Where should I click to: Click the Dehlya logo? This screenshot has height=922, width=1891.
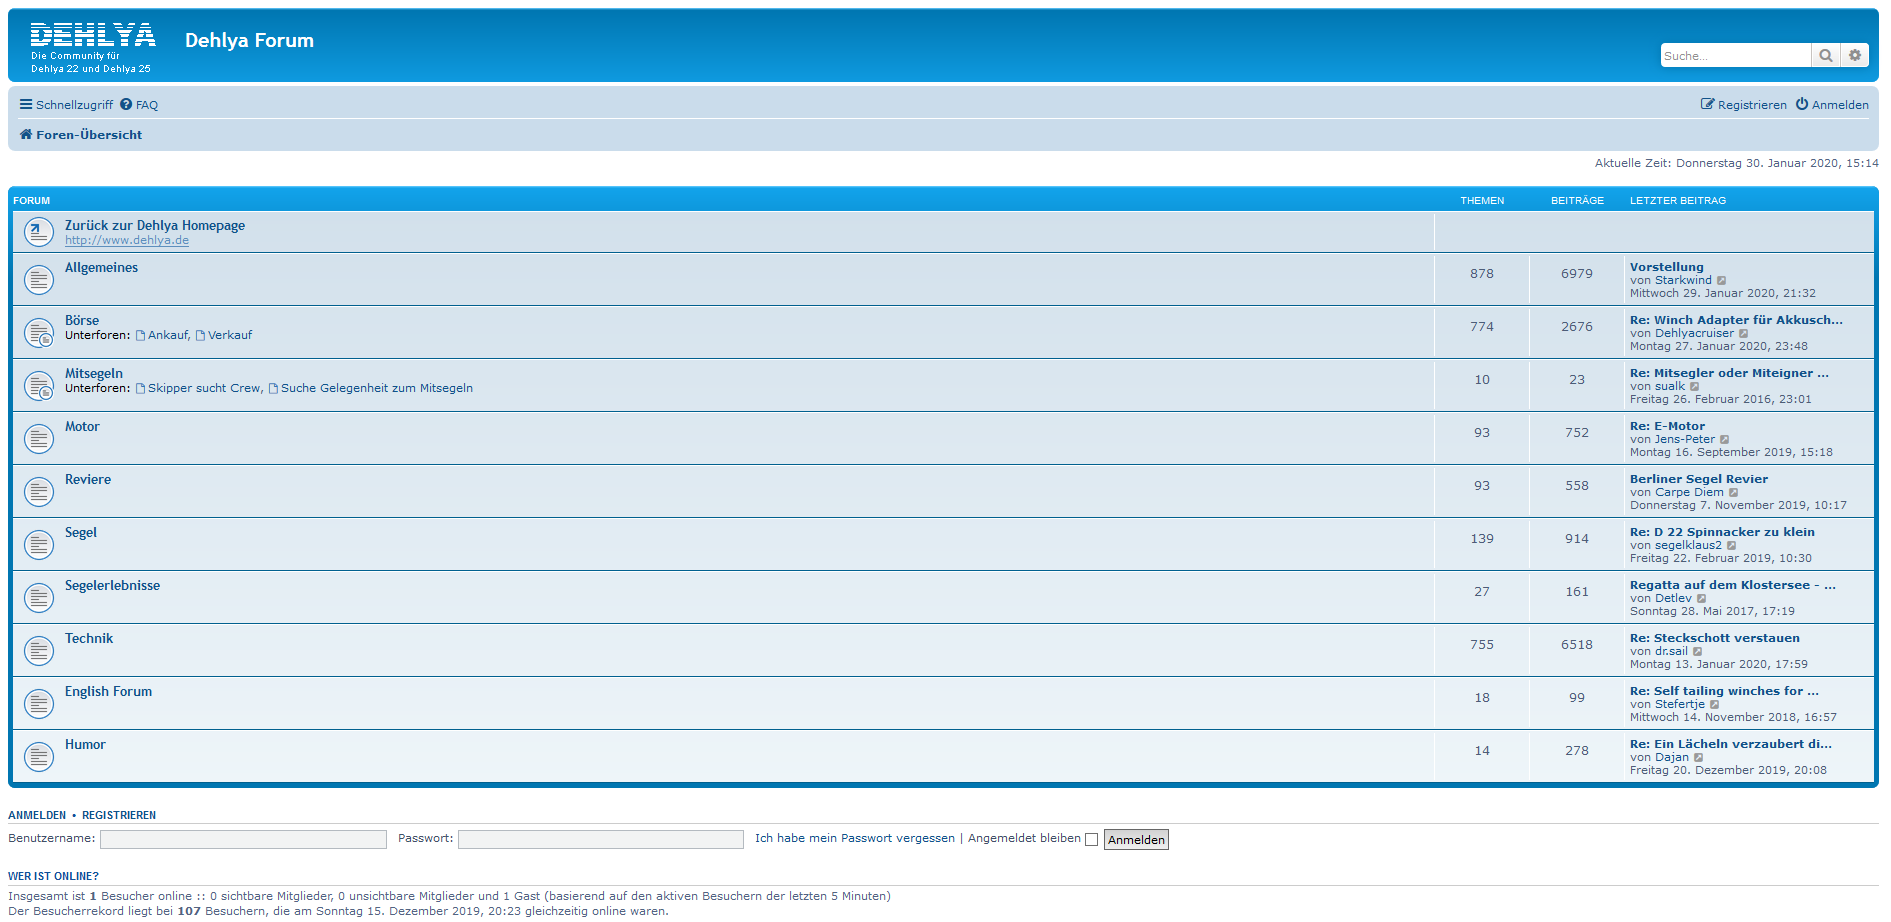click(92, 47)
